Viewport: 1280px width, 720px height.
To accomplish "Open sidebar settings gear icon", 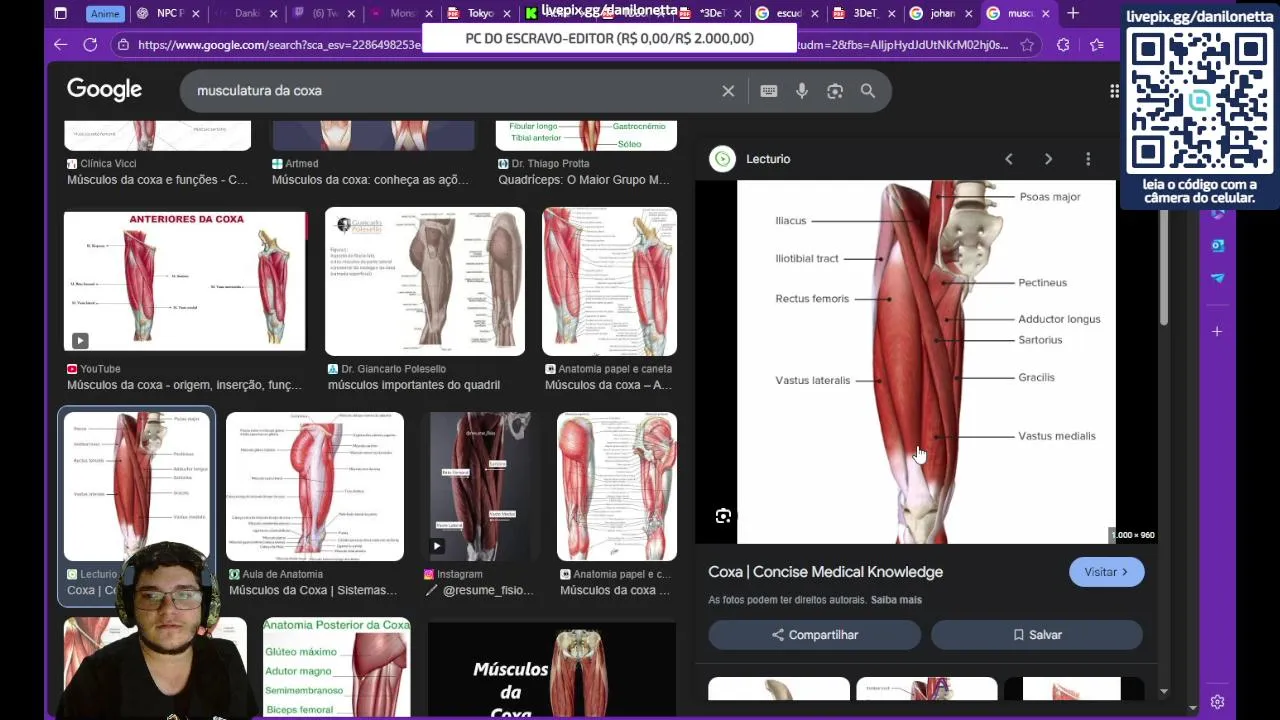I will tap(1217, 702).
